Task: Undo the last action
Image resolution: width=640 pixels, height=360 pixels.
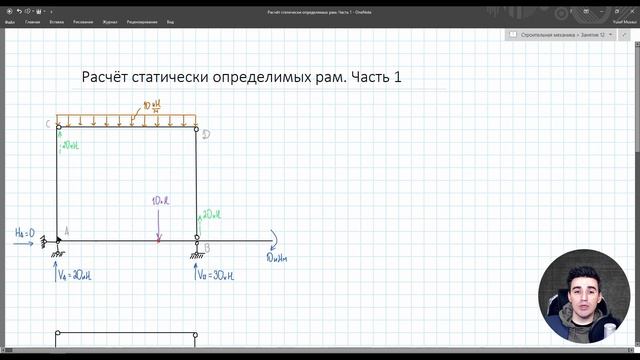Action: 19,11
